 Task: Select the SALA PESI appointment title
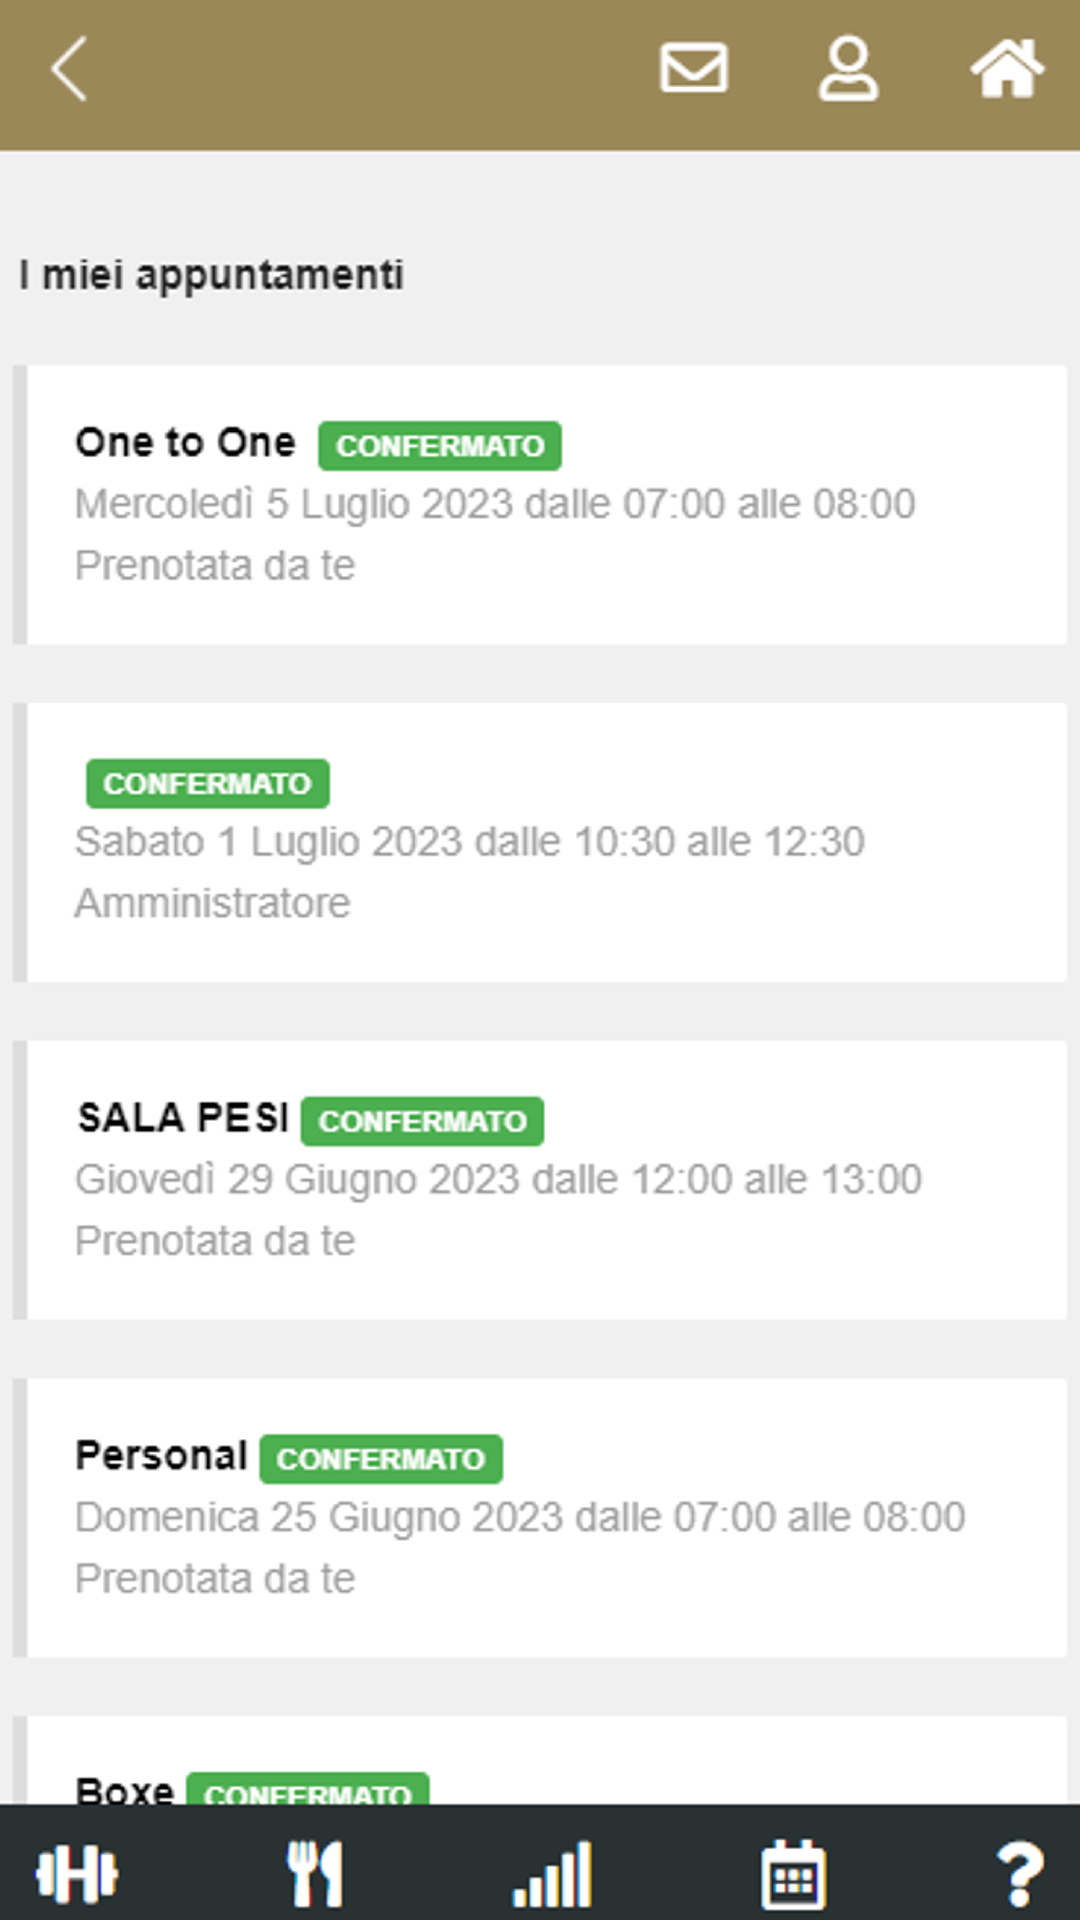(183, 1118)
